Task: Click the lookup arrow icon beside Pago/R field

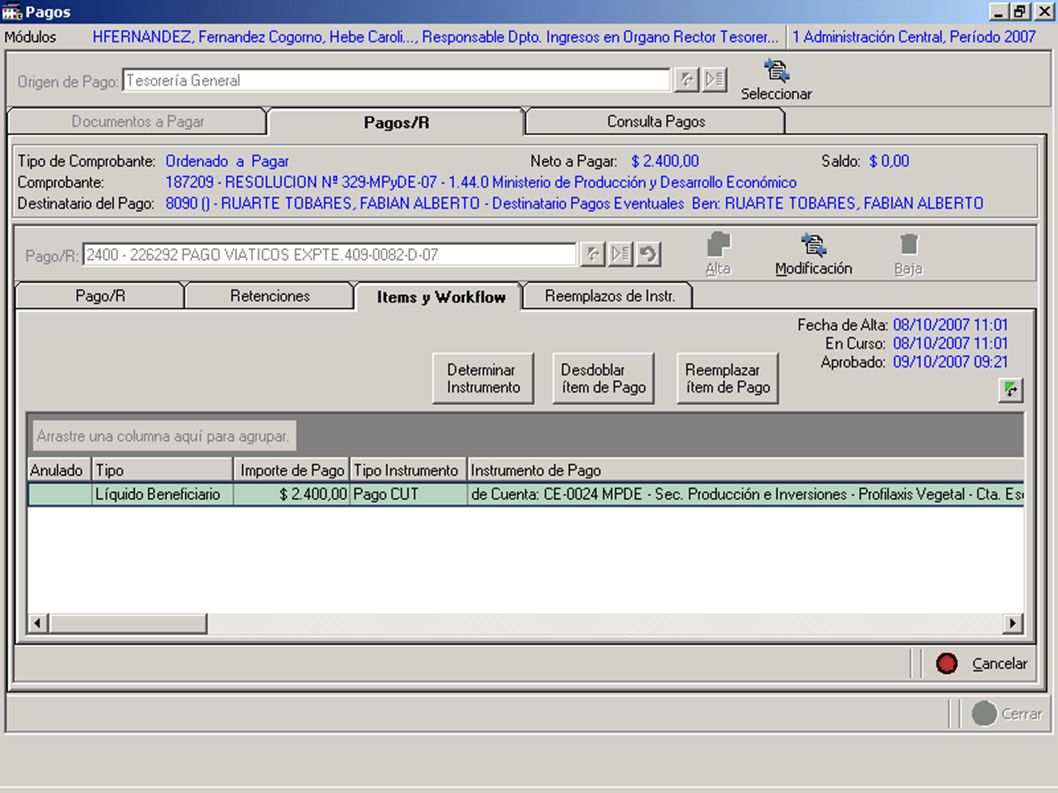Action: pyautogui.click(x=592, y=254)
